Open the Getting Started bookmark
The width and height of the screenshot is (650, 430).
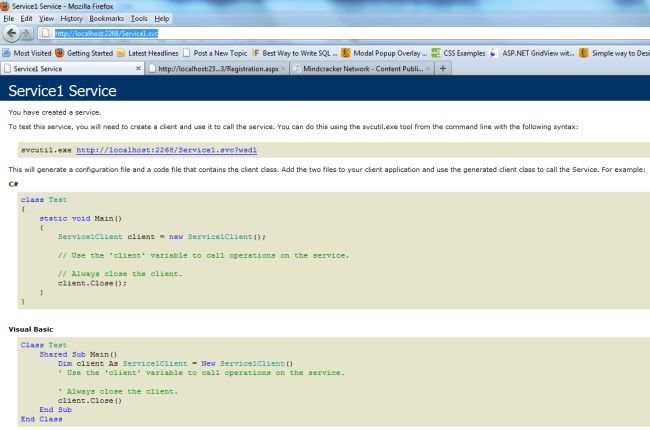[84, 53]
